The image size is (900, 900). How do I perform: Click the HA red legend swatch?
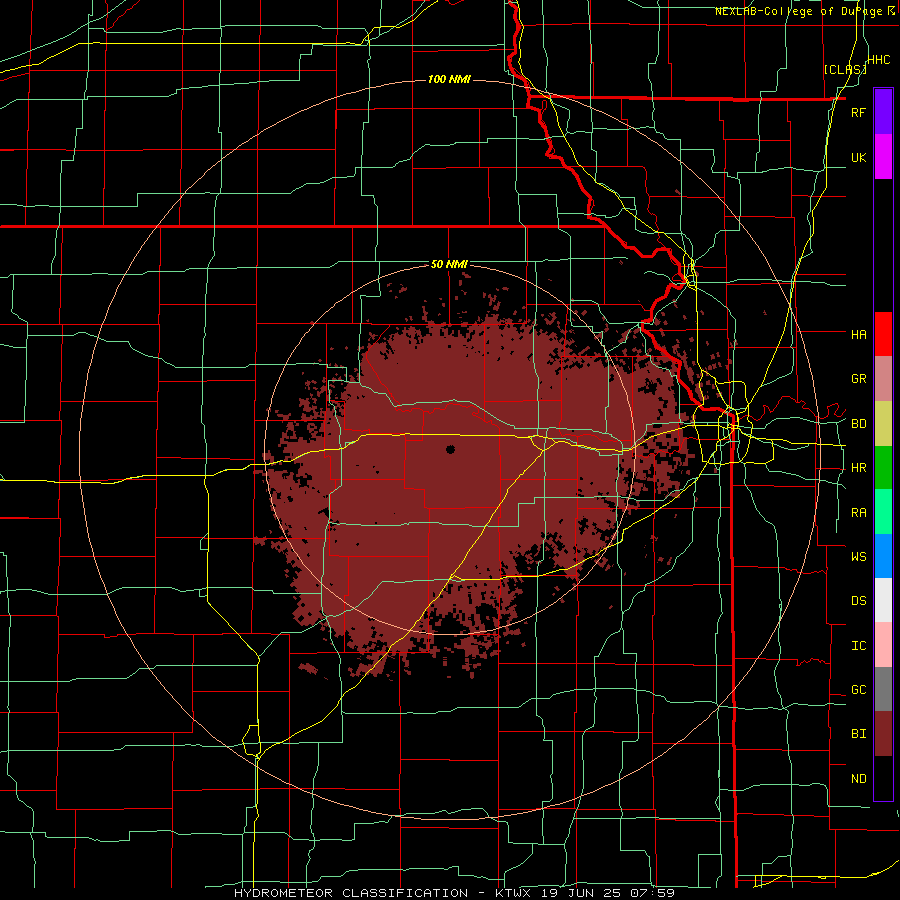click(883, 334)
